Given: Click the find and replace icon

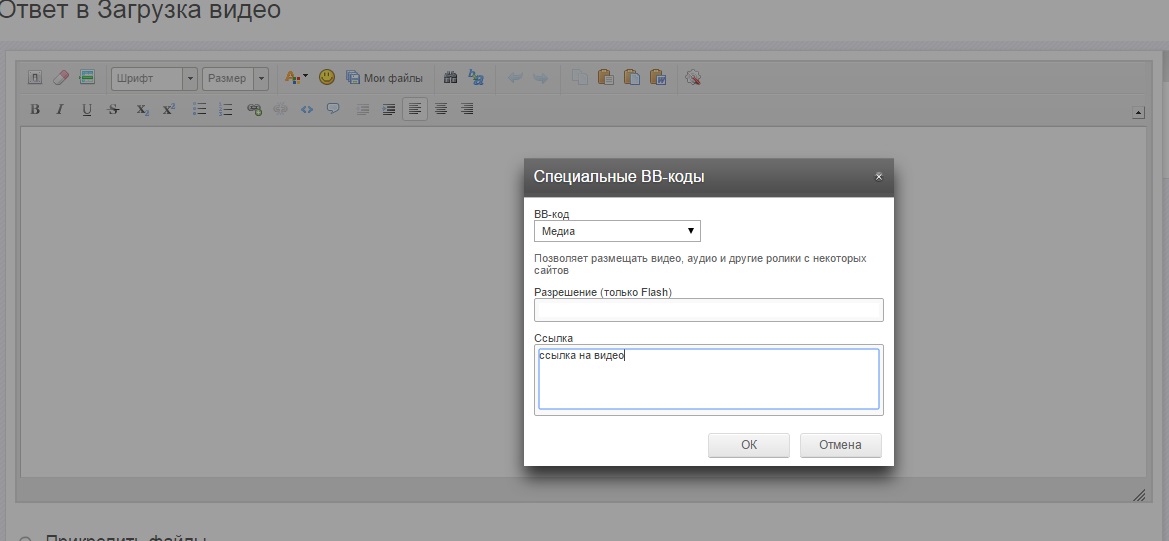Looking at the screenshot, I should pyautogui.click(x=476, y=77).
